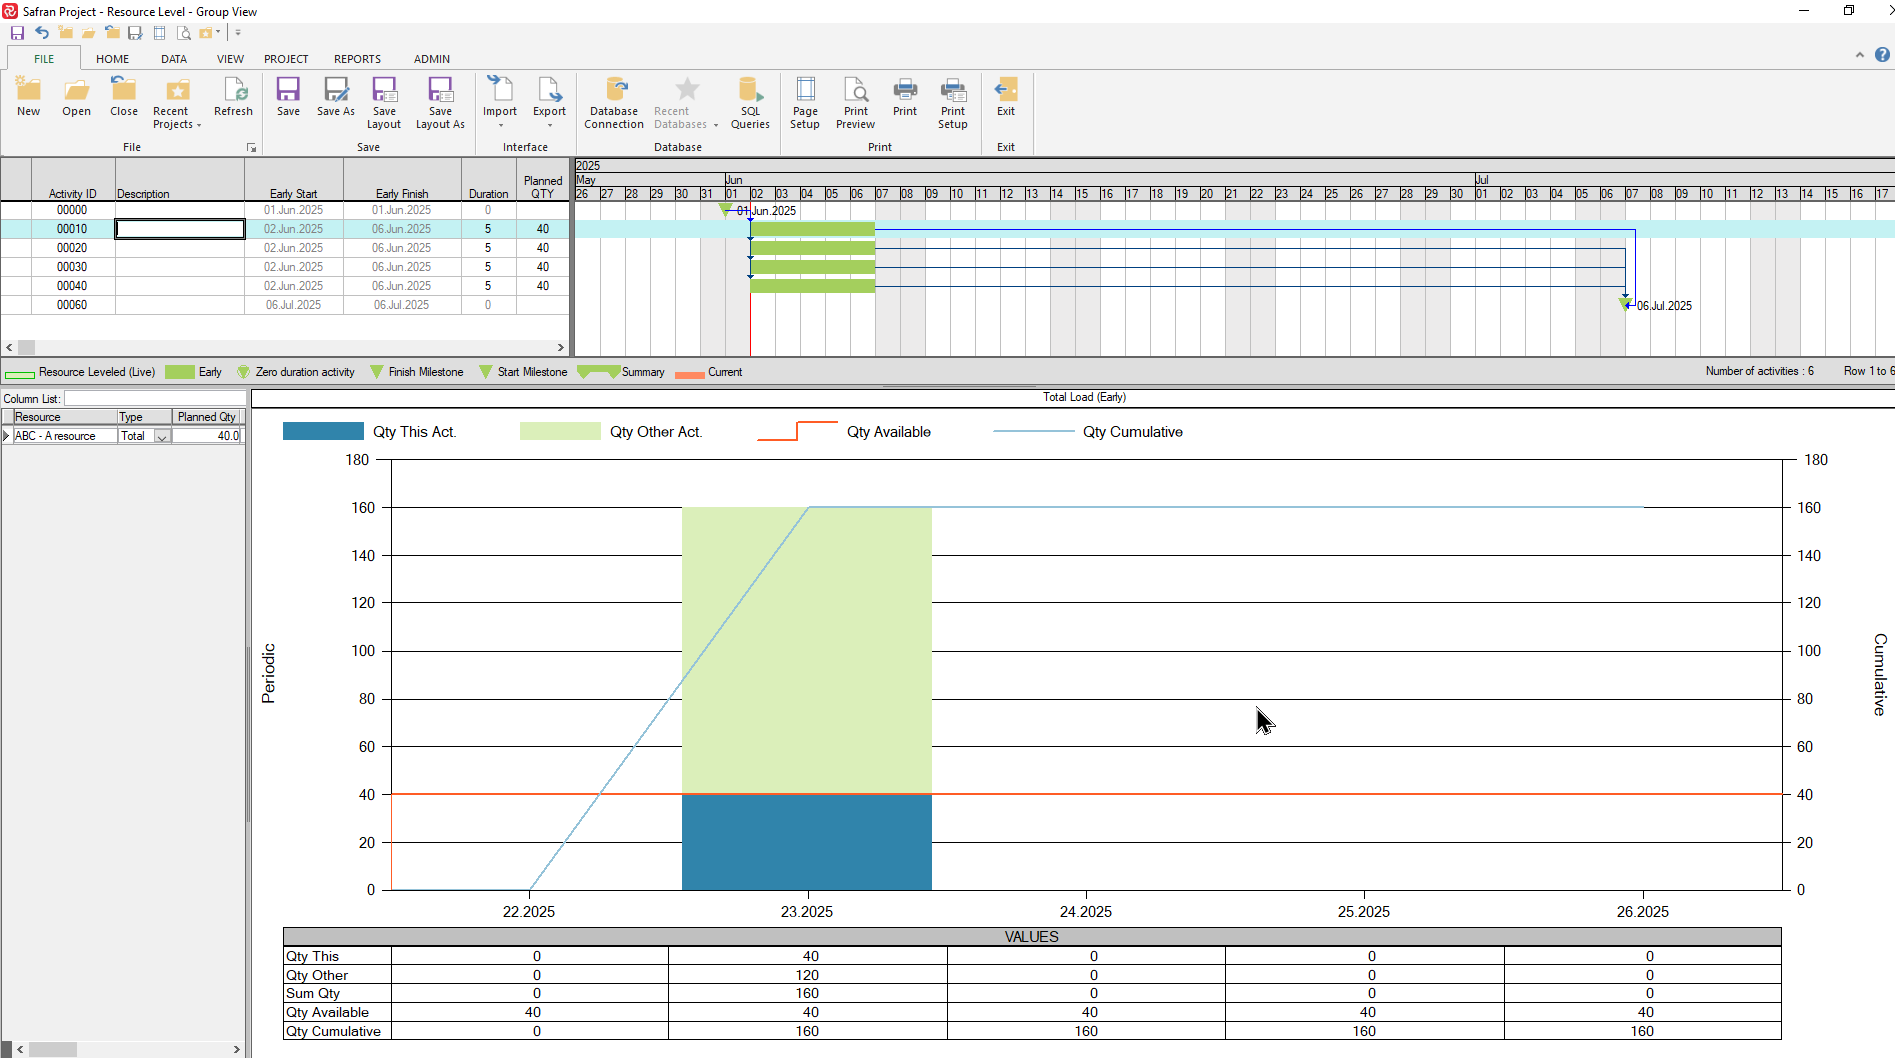Click quick access Save As icon
The width and height of the screenshot is (1895, 1058).
point(135,33)
